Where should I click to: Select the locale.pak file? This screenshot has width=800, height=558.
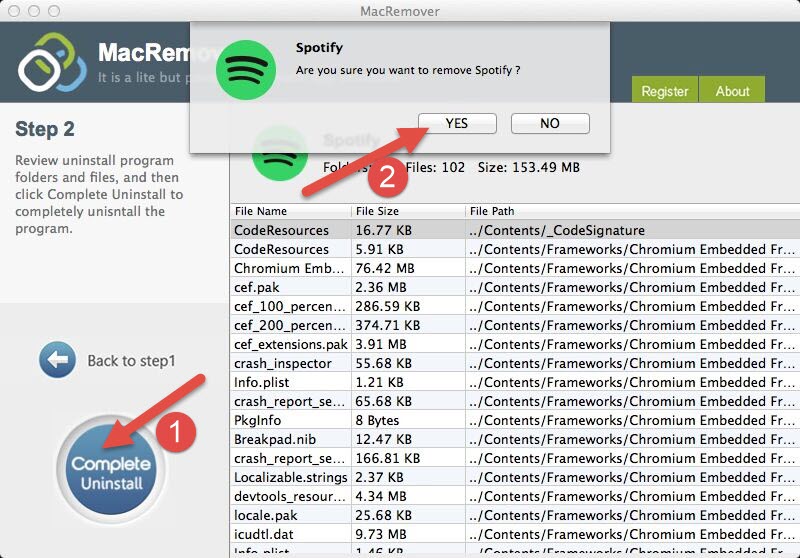click(x=515, y=515)
